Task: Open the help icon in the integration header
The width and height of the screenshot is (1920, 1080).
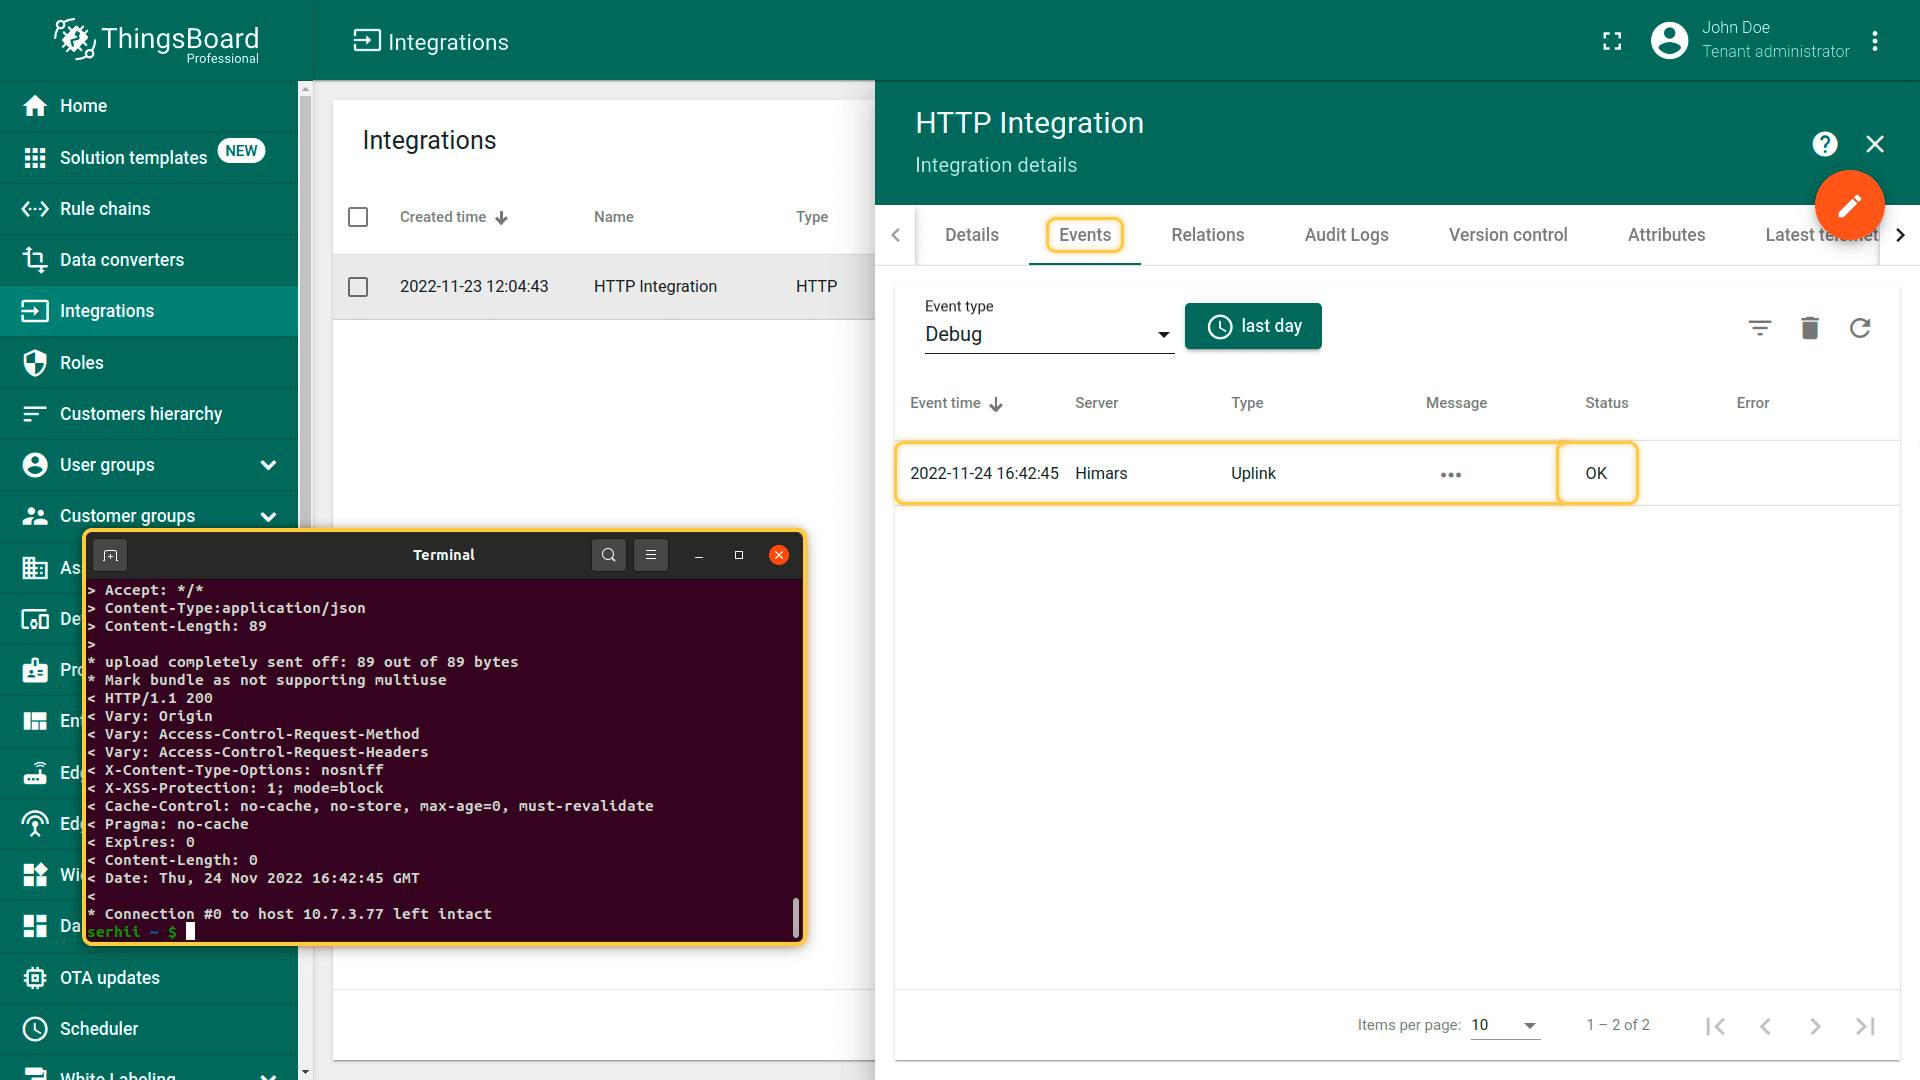Action: (x=1824, y=144)
